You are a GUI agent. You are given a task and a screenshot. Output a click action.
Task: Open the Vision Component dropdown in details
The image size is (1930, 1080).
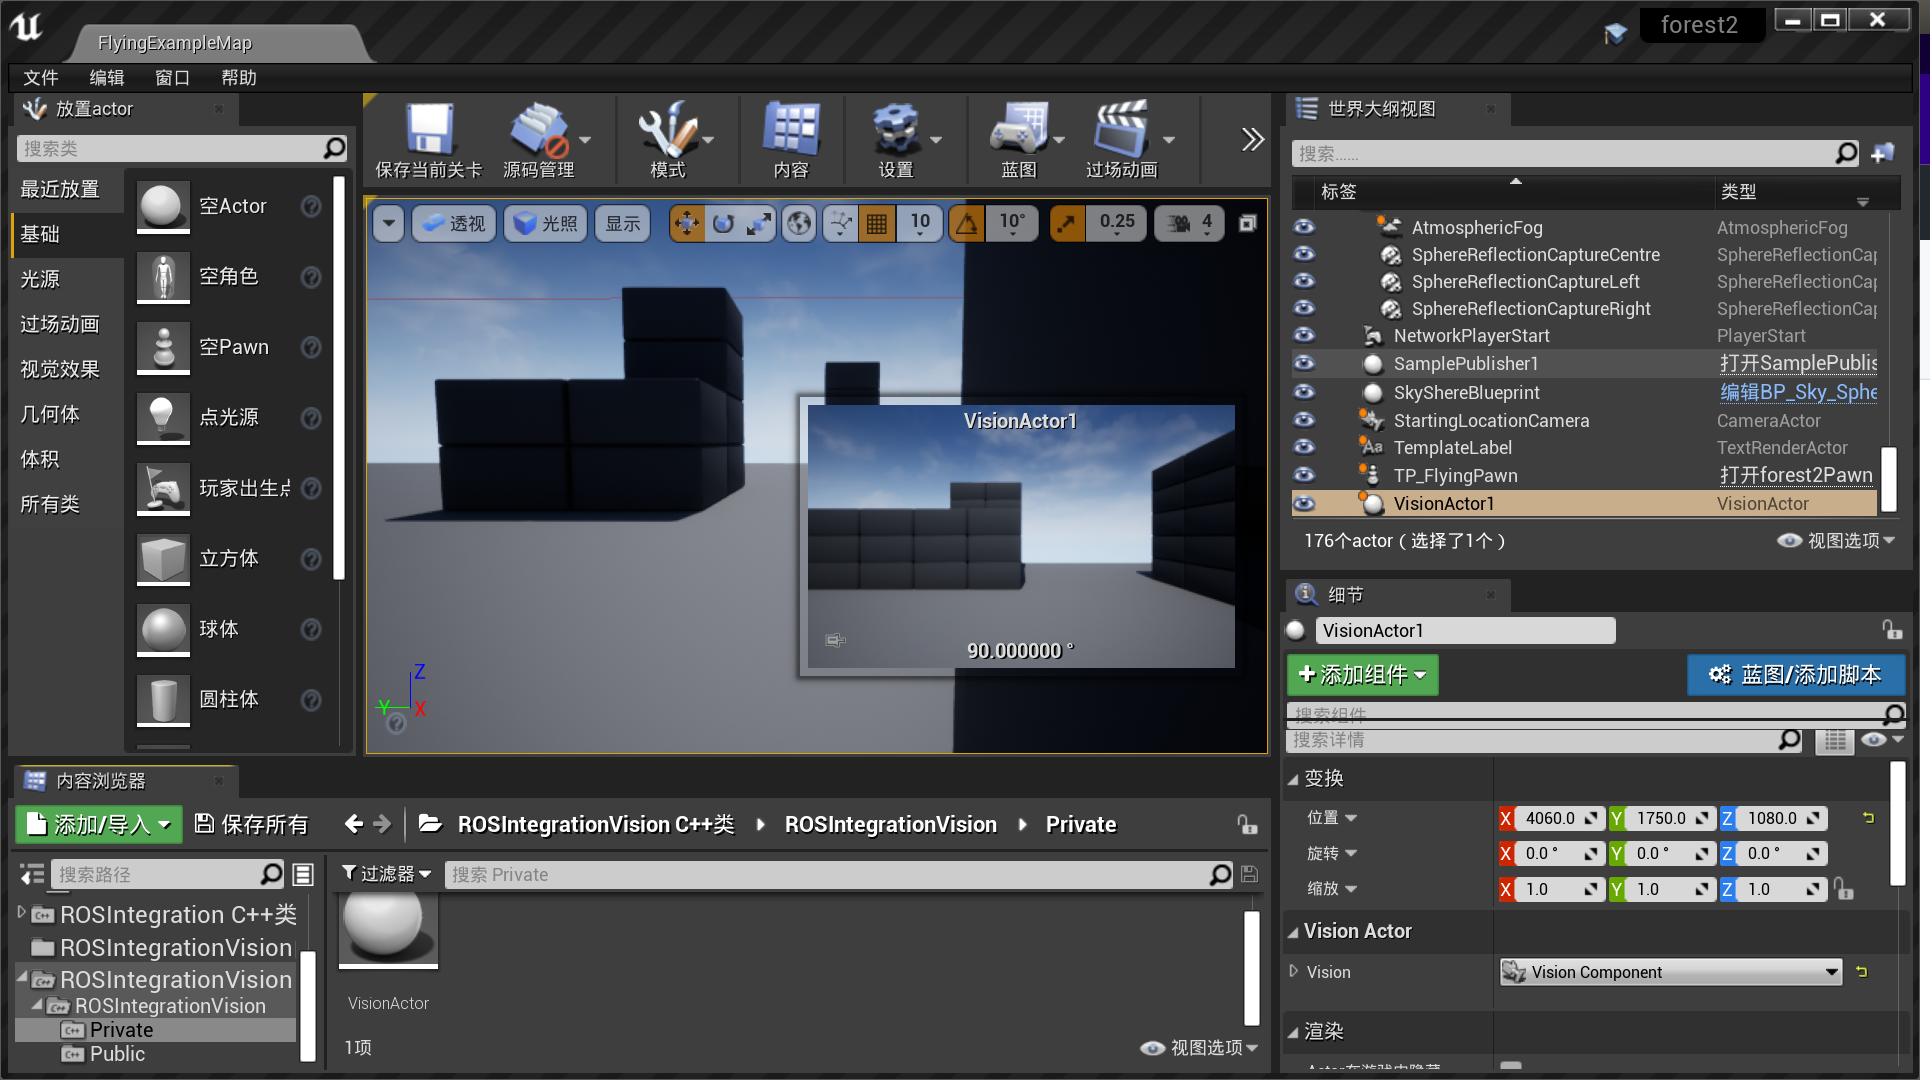coord(1668,971)
